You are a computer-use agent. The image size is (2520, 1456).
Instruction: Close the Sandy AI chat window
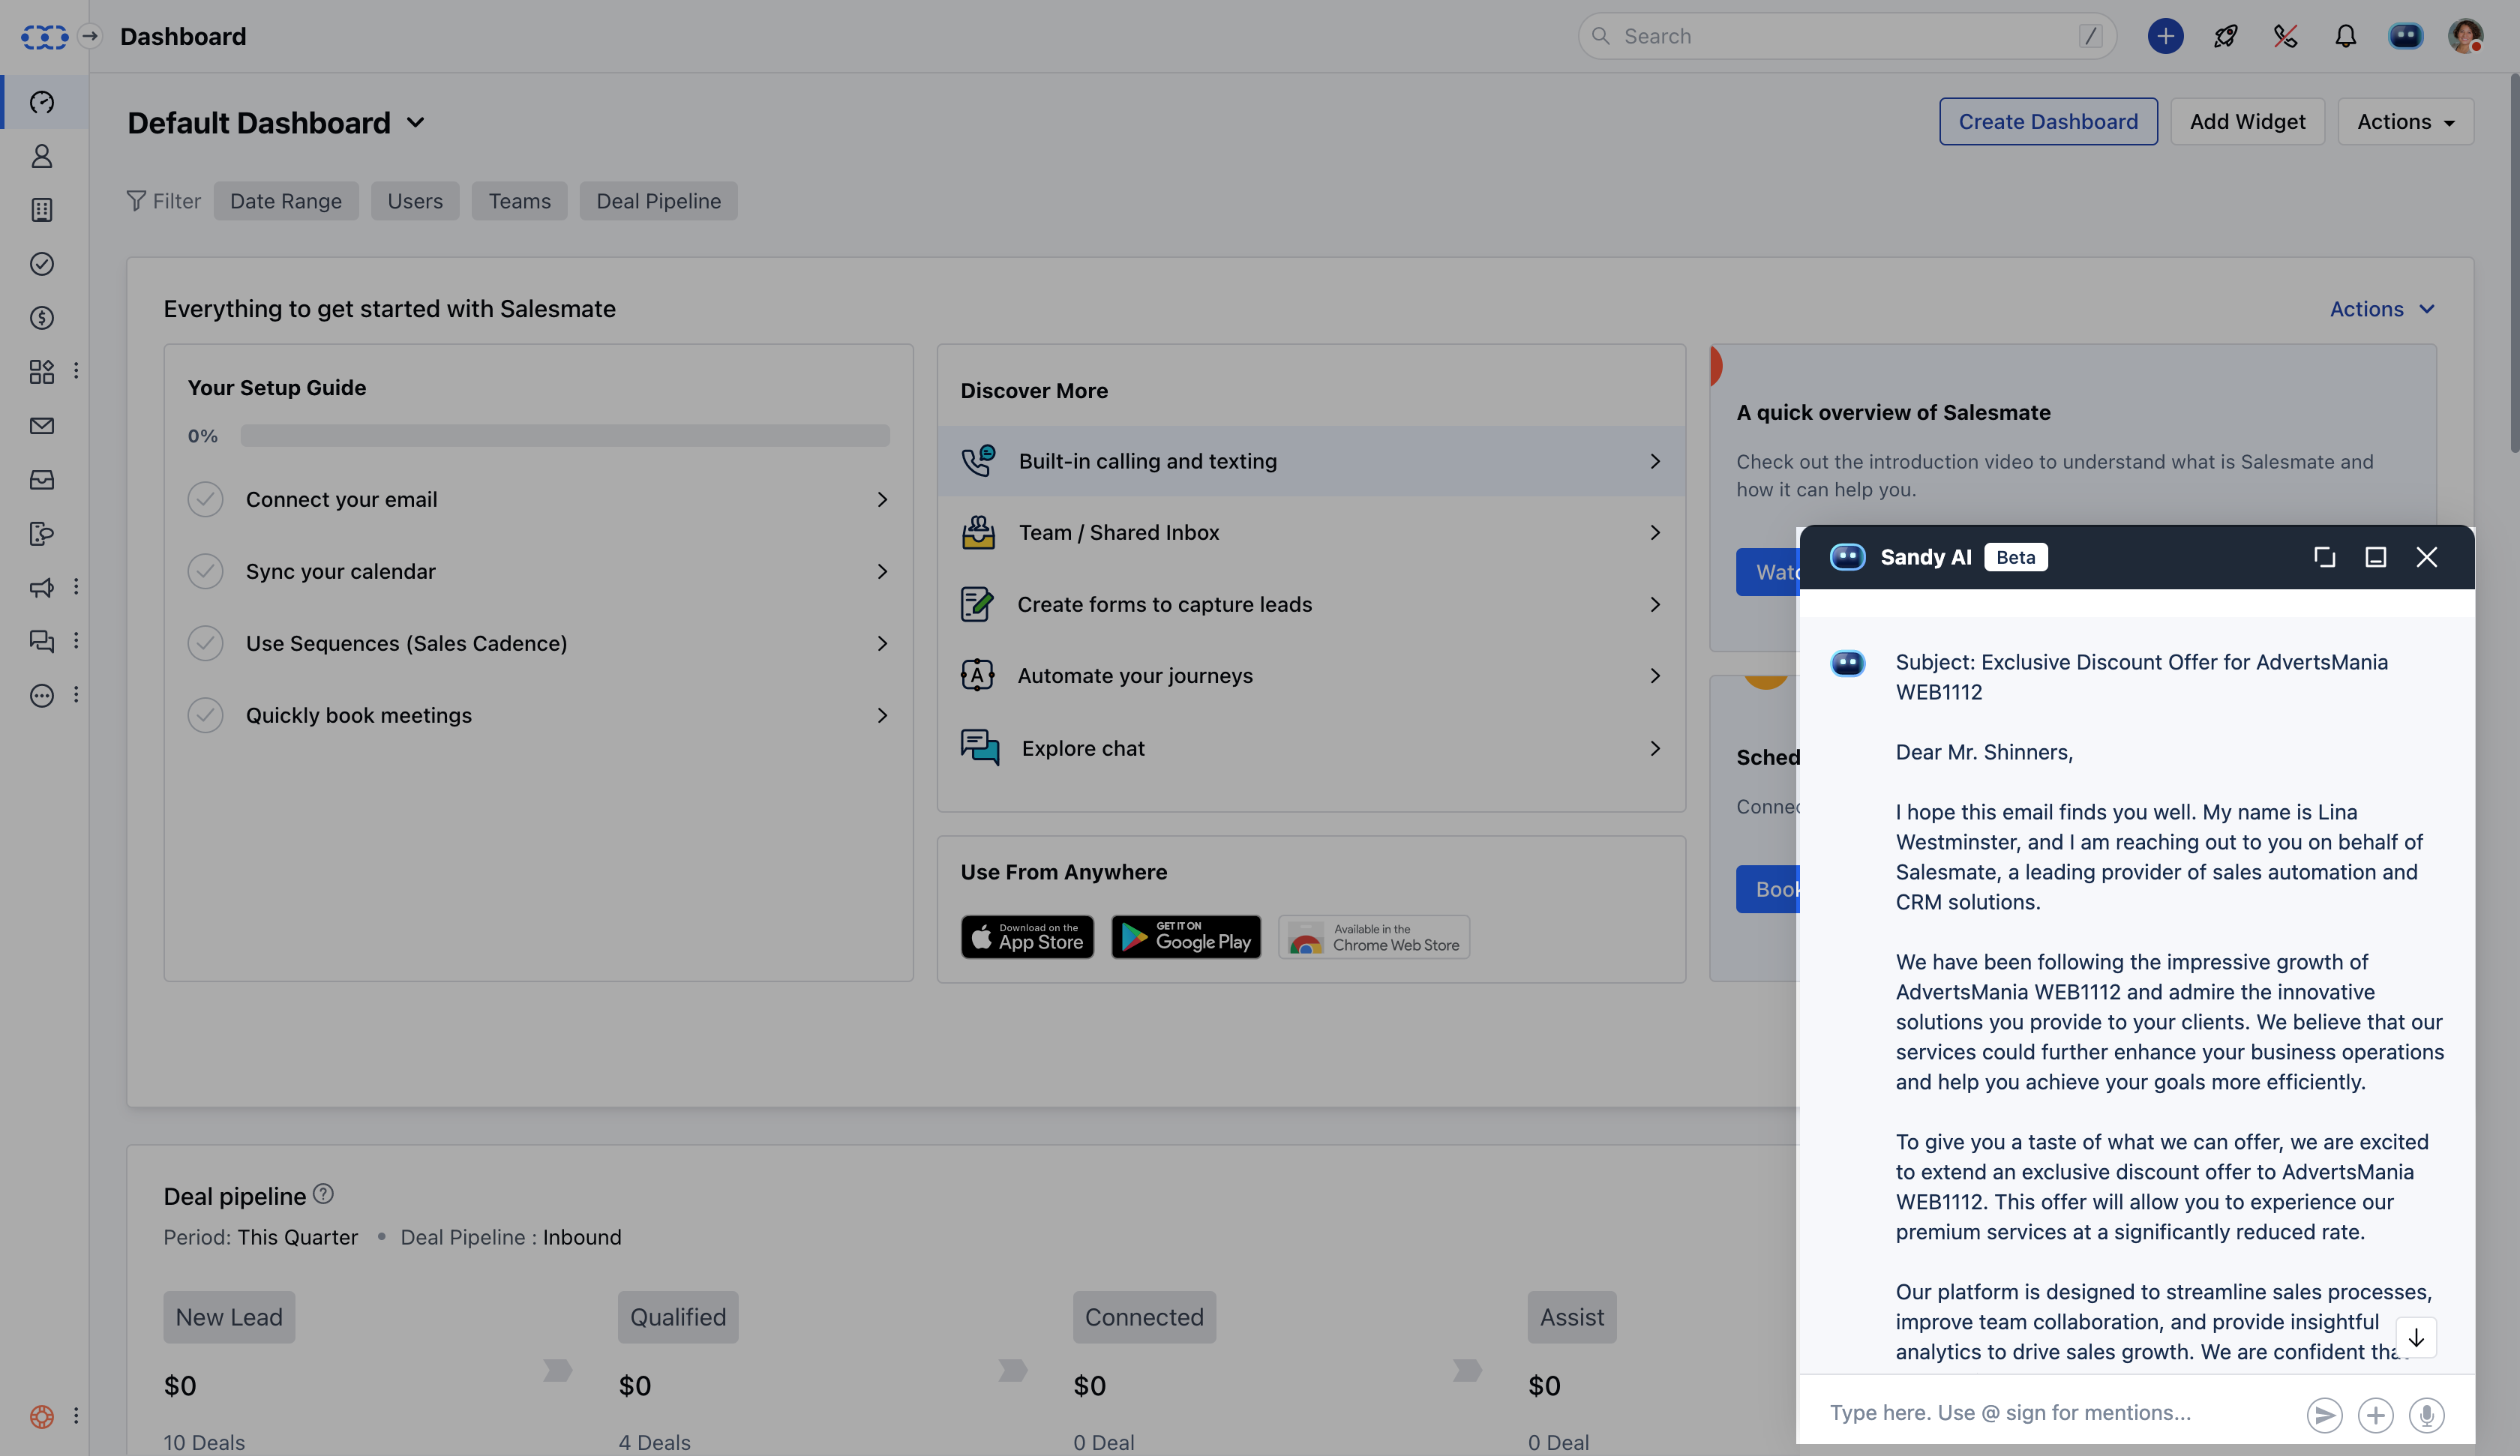click(x=2427, y=557)
